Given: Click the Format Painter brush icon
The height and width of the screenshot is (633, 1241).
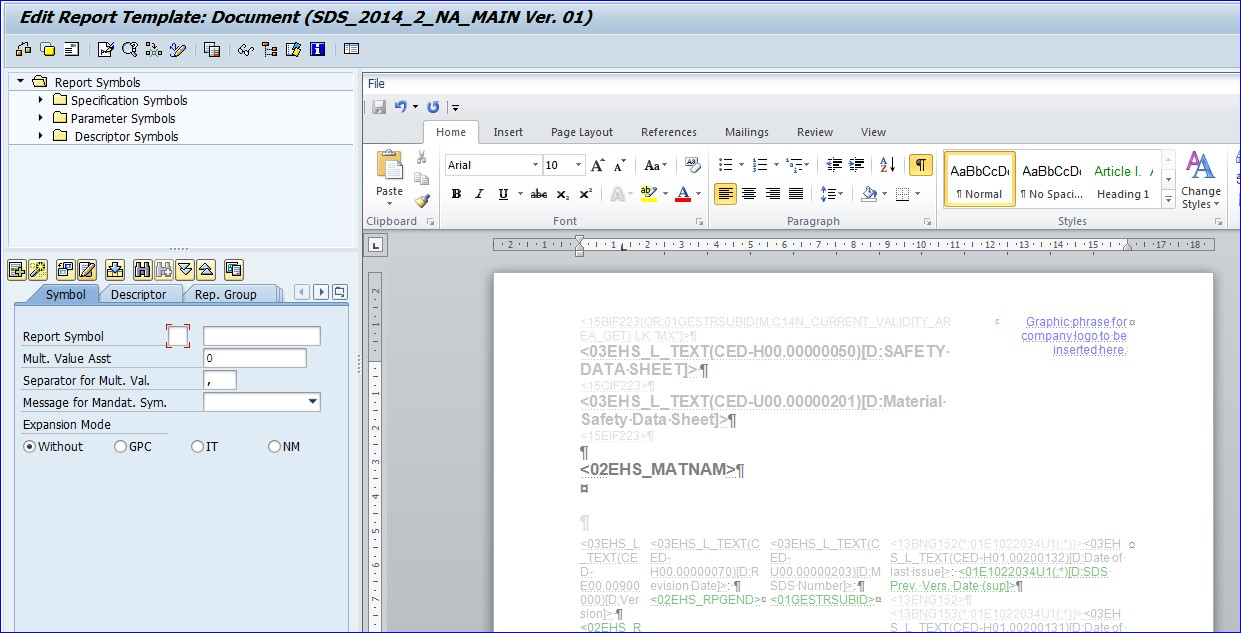Looking at the screenshot, I should coord(422,200).
